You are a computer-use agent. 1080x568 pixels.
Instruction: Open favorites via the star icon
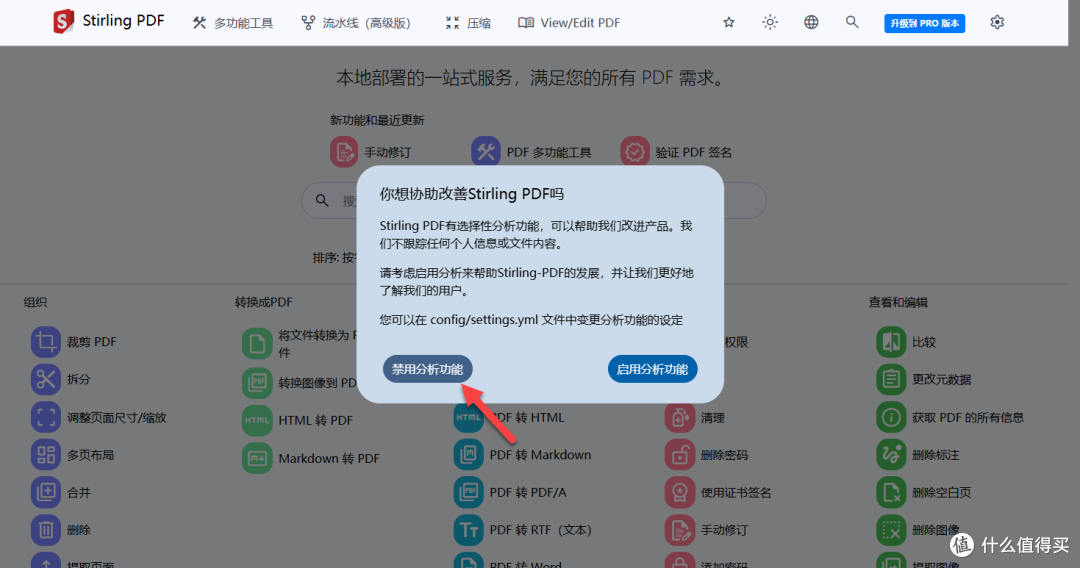click(729, 22)
